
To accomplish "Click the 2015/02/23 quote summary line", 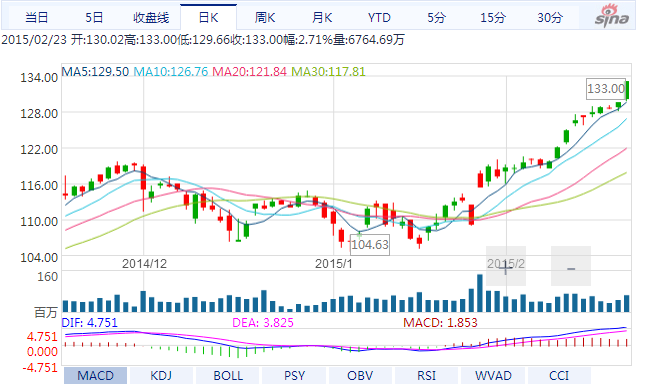I will 203,40.
